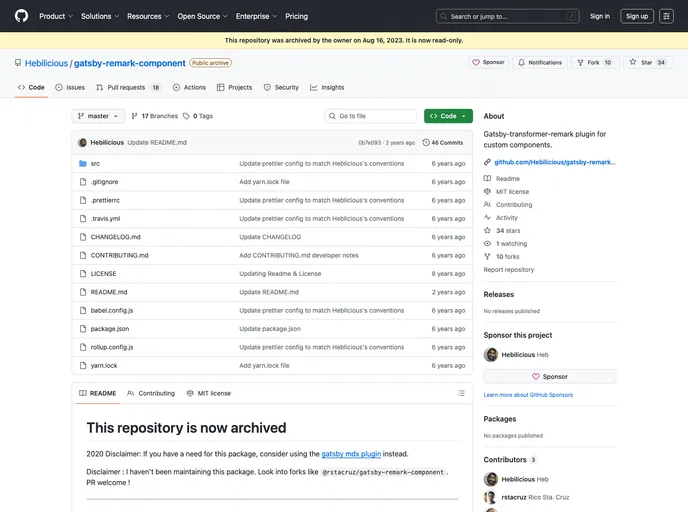
Task: Click the Sponsor button under Sponsor this project
Action: pos(550,377)
